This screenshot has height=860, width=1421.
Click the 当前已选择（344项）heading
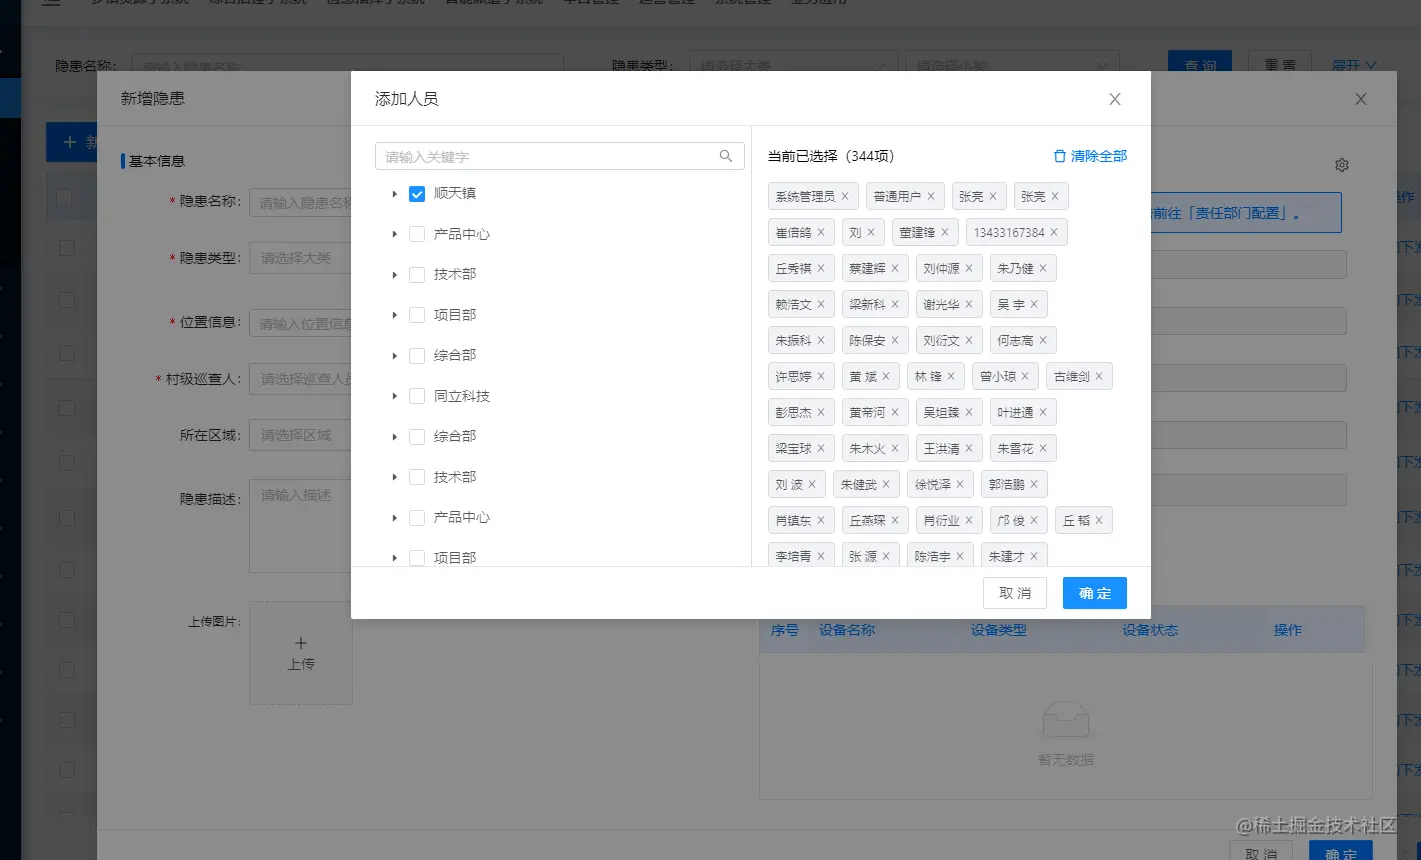[831, 156]
